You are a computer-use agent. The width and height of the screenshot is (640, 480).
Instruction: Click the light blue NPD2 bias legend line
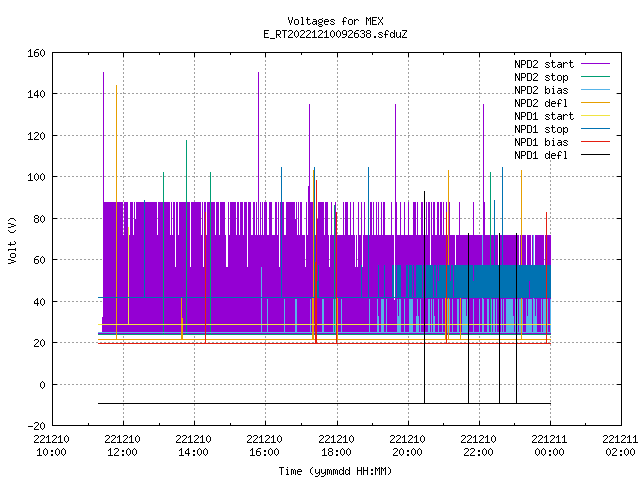595,90
